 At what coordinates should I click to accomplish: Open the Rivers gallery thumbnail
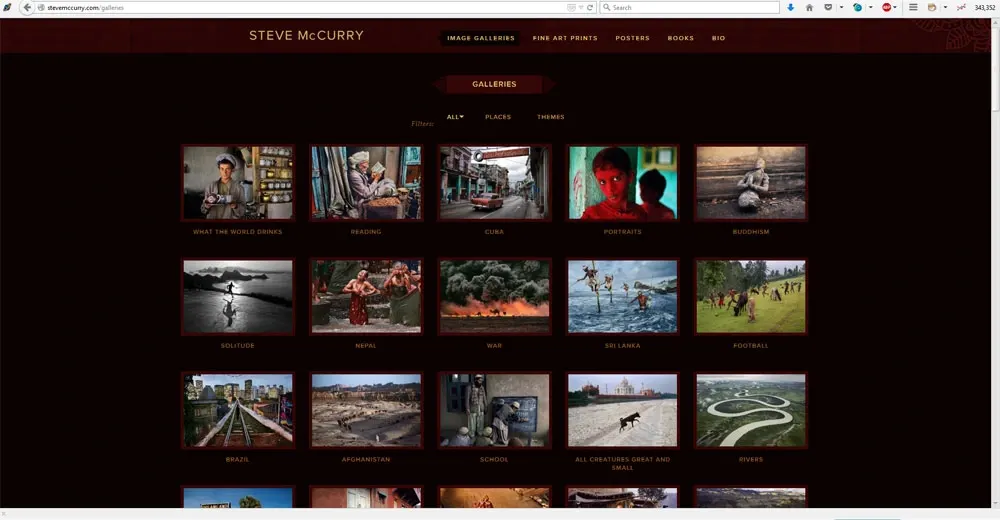tap(751, 410)
